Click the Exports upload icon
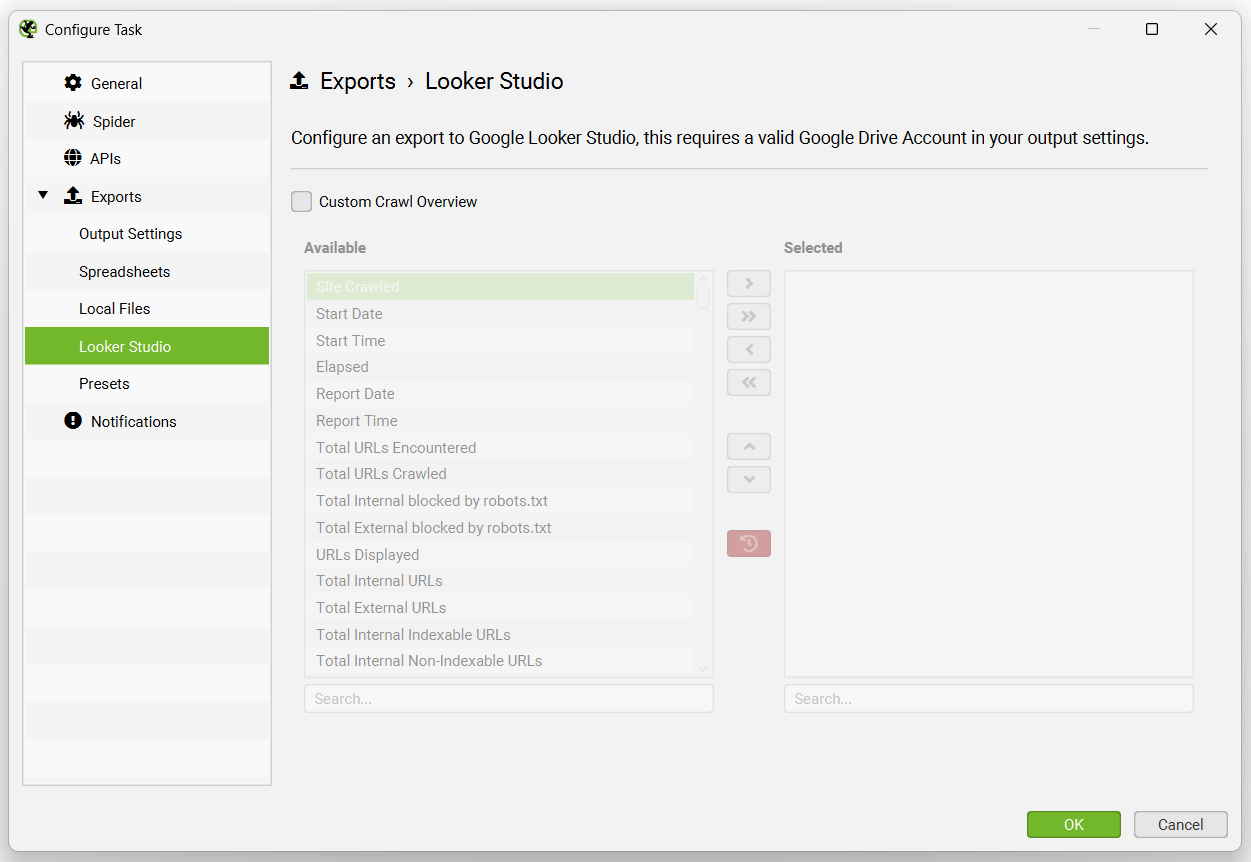This screenshot has height=862, width=1251. 72,196
